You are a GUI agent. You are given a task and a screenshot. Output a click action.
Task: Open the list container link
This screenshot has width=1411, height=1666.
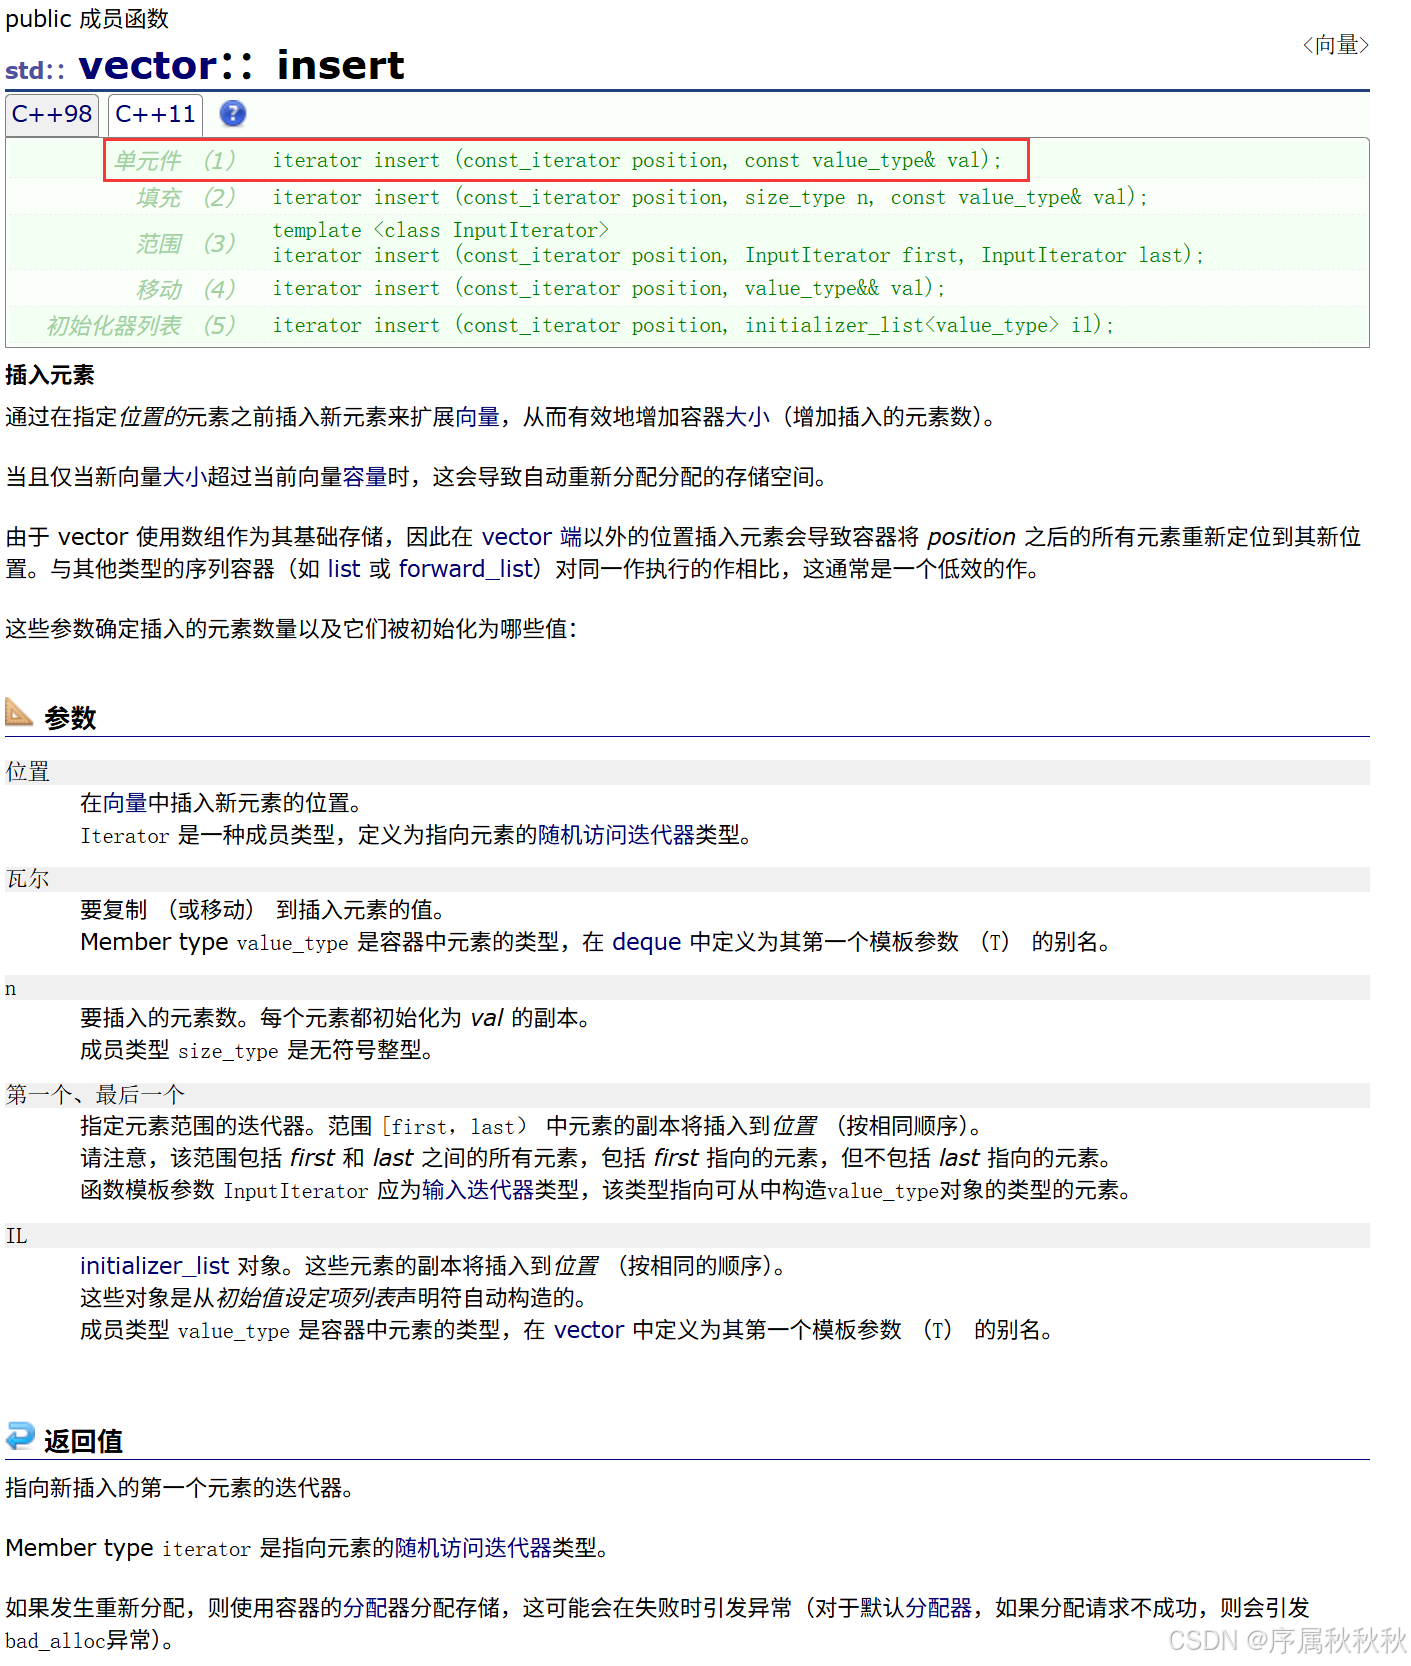click(344, 569)
